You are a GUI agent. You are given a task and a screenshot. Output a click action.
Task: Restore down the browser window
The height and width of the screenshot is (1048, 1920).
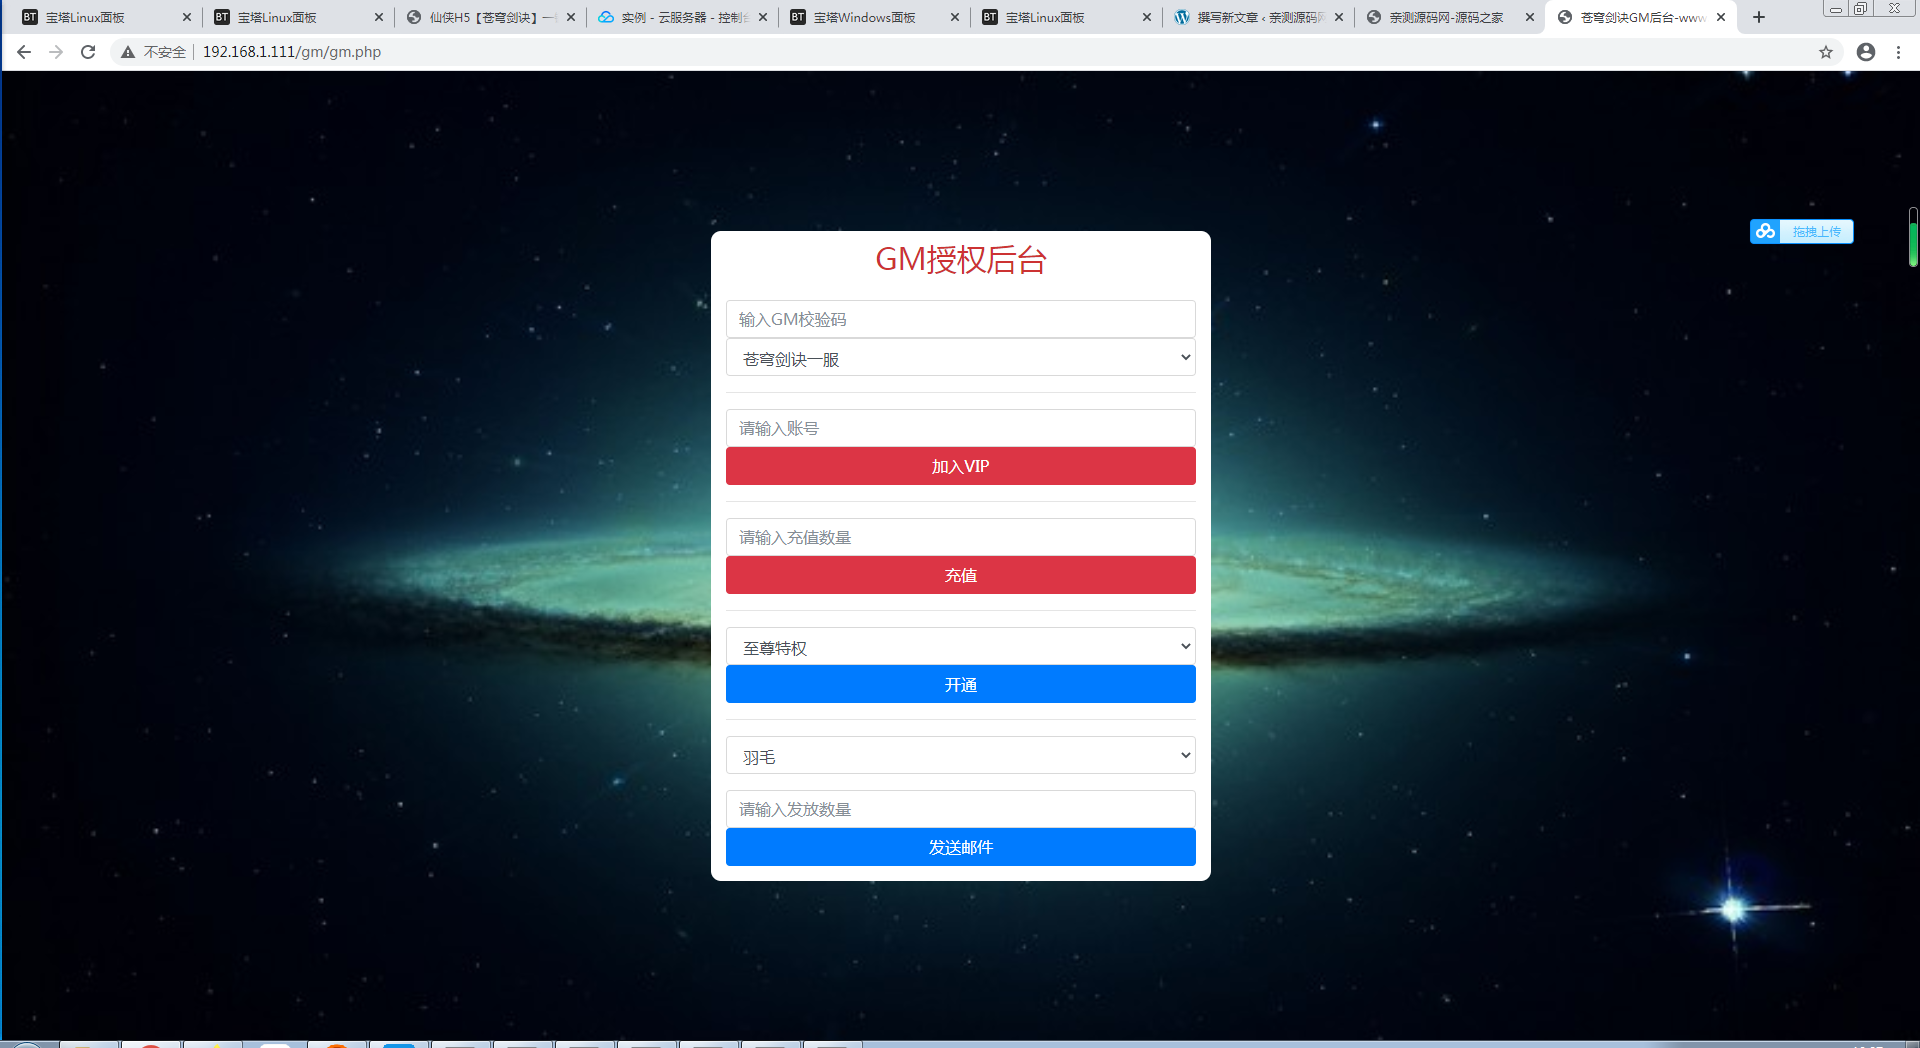pos(1861,9)
